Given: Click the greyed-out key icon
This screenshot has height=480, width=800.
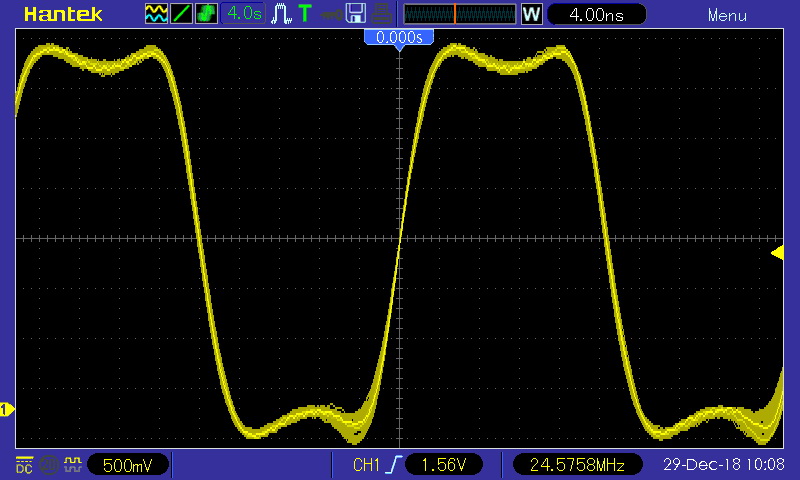Looking at the screenshot, I should (x=332, y=15).
